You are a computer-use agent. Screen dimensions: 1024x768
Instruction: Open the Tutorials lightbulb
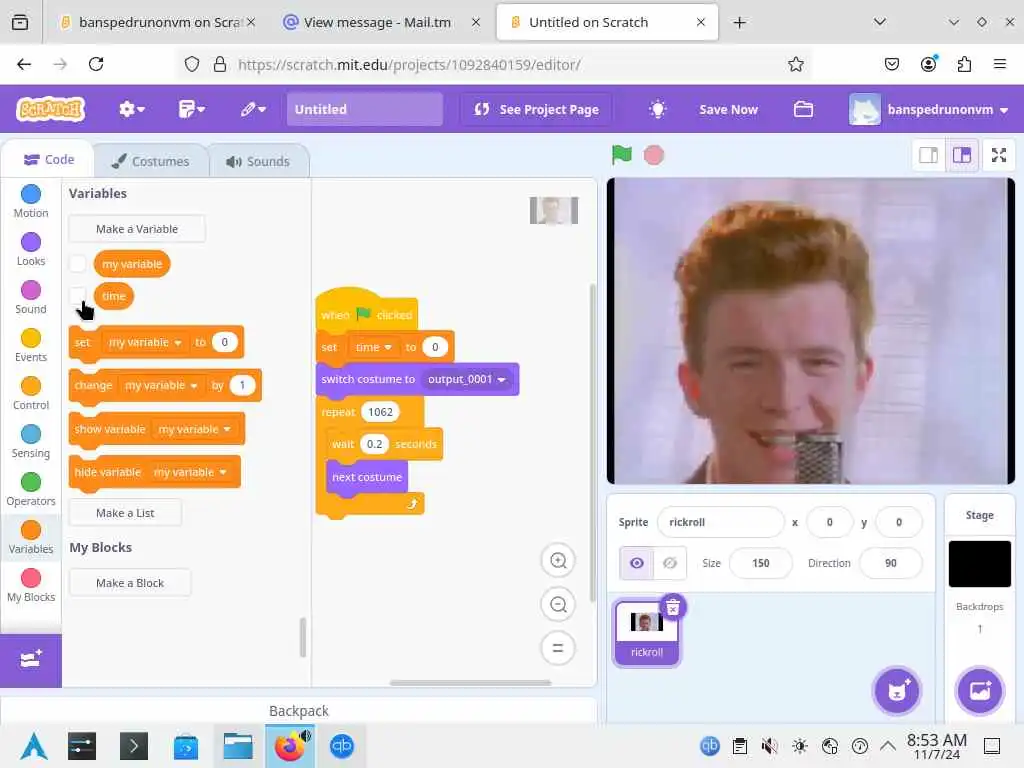pos(658,109)
